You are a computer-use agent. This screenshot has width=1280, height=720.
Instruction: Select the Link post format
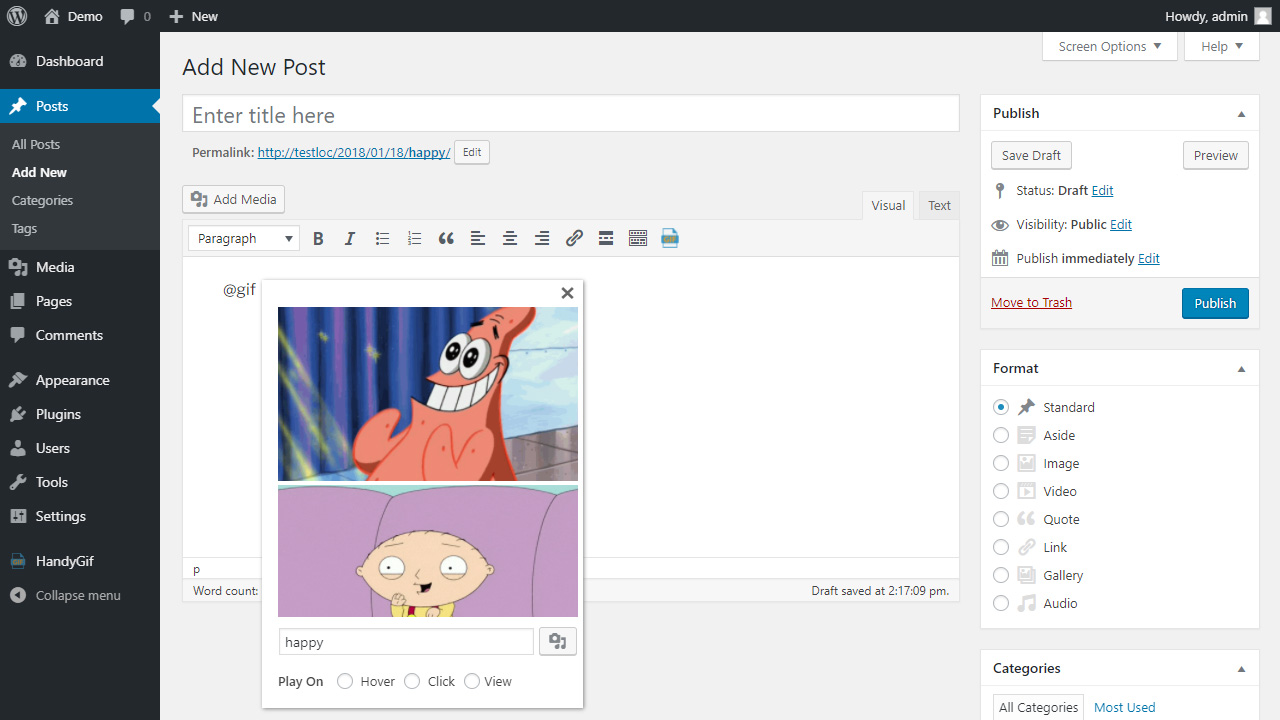(1001, 547)
